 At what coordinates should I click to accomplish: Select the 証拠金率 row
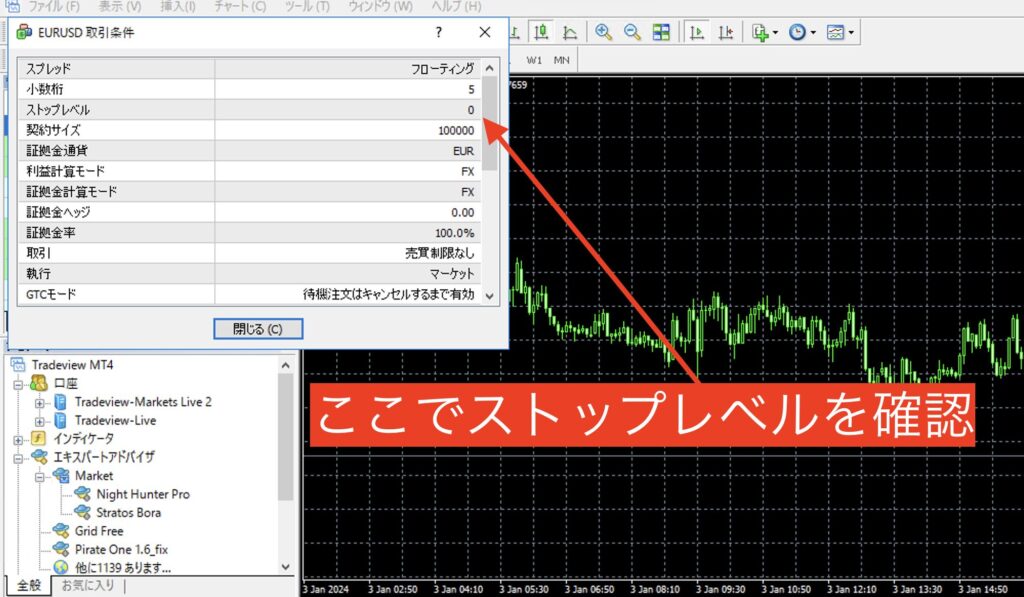coord(249,233)
